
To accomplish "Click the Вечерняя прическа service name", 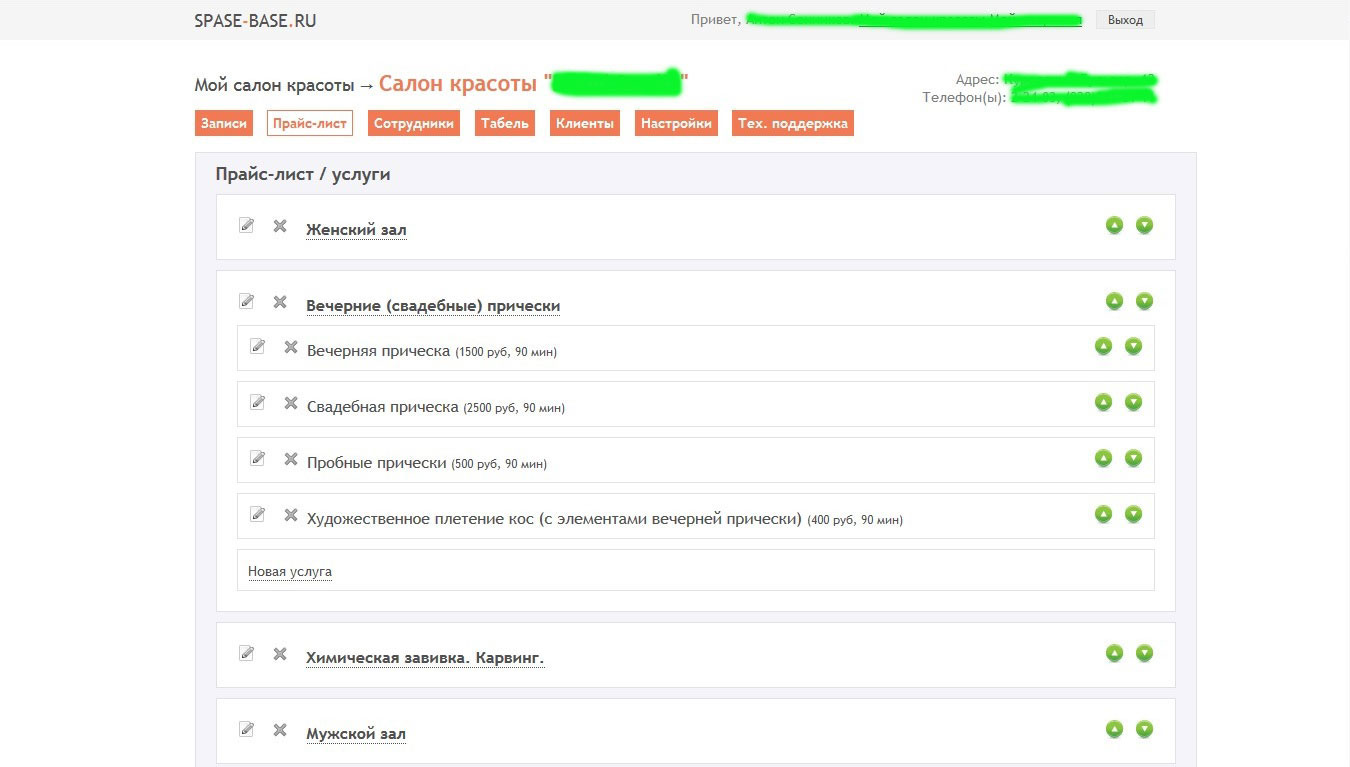I will tap(379, 351).
